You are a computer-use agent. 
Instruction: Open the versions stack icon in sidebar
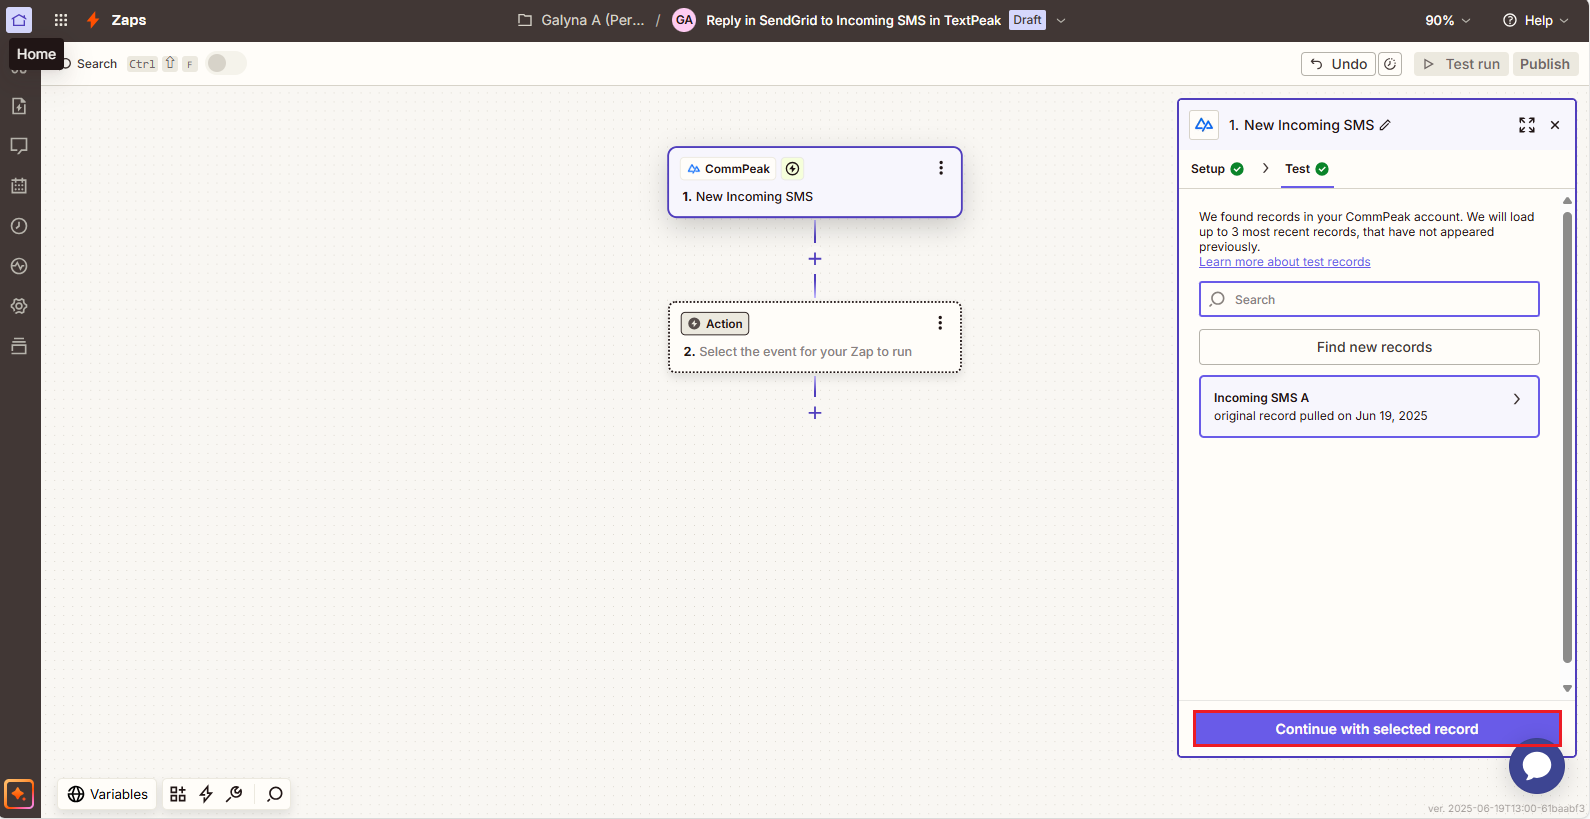pos(19,346)
